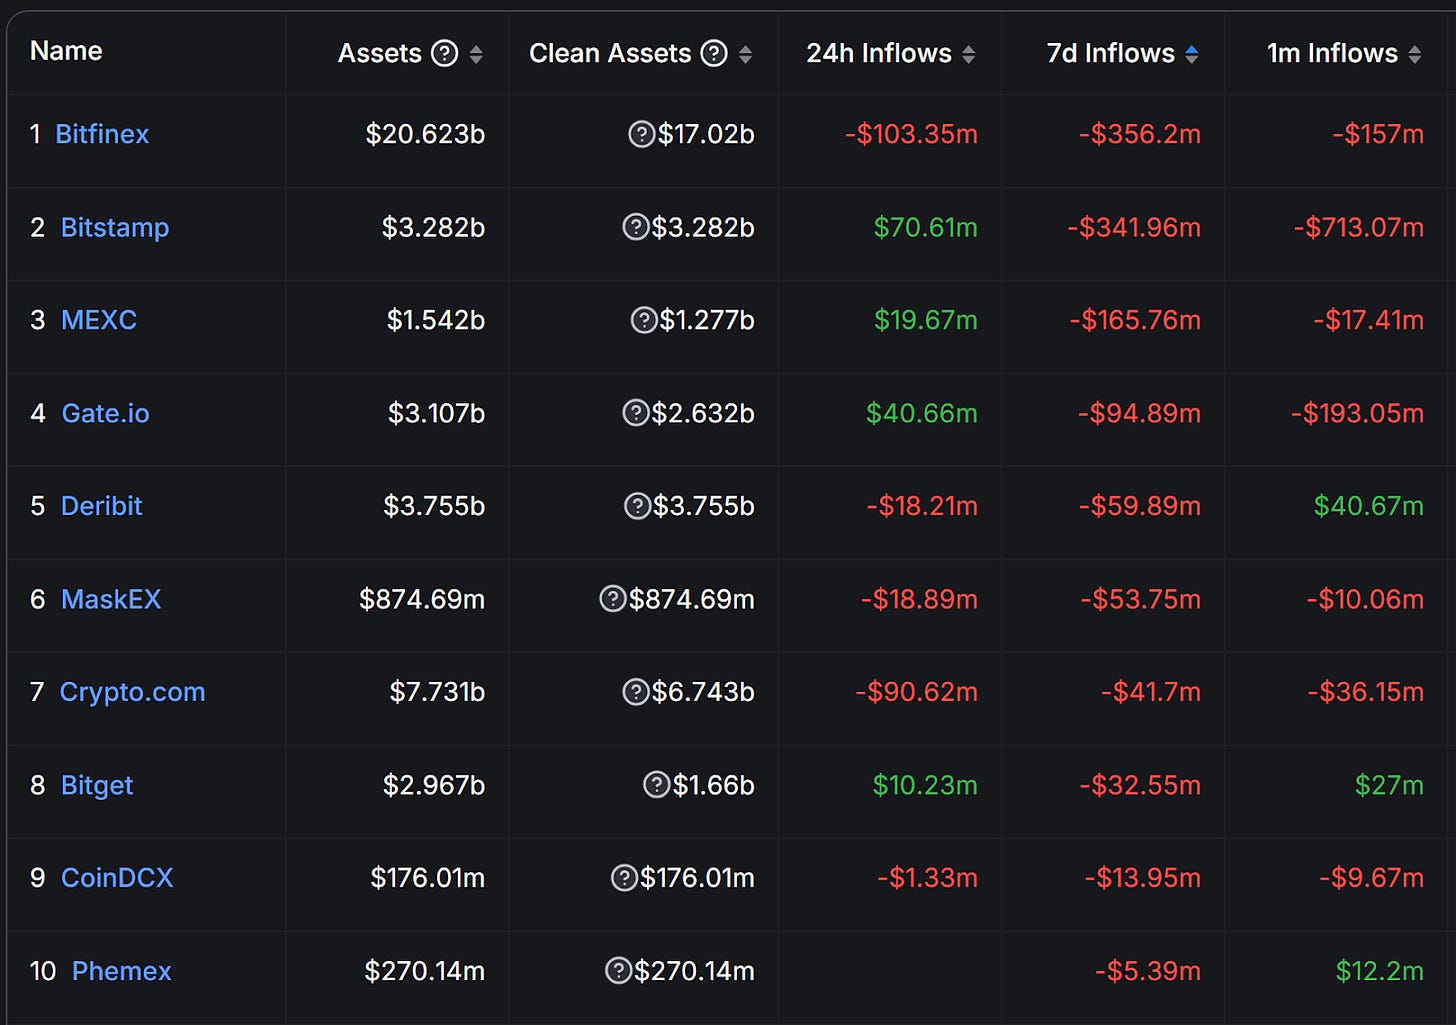1456x1025 pixels.
Task: Click the info icon beside Crypto.com clean assets $6.743b
Action: click(636, 691)
